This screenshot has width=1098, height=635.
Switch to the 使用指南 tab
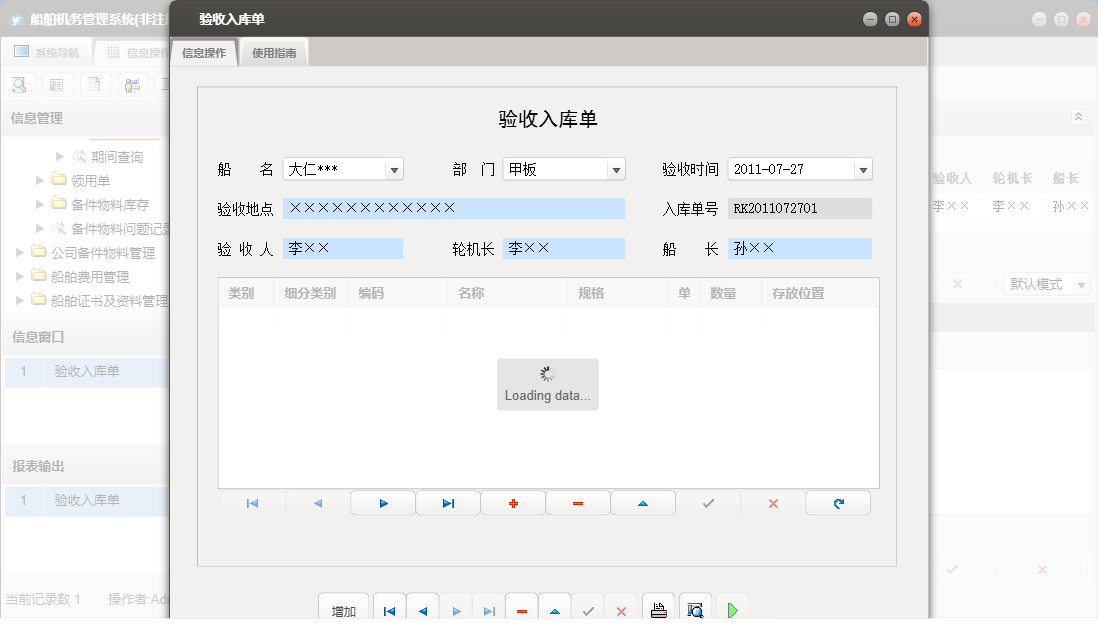pos(274,52)
